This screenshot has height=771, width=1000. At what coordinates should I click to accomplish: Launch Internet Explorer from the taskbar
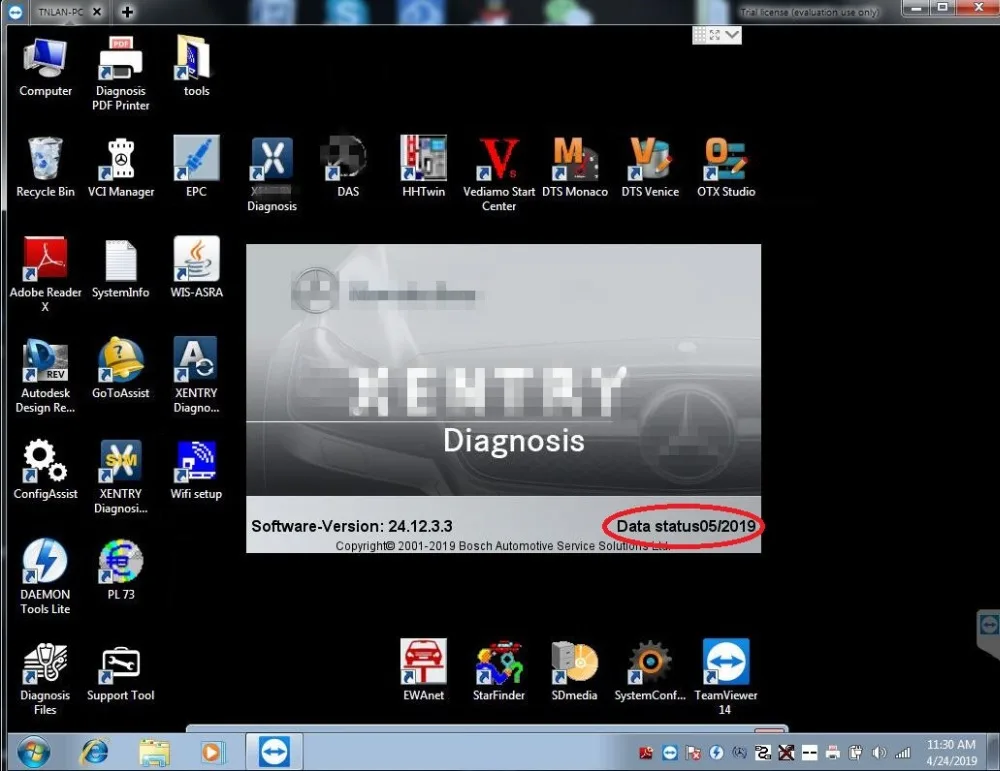pyautogui.click(x=94, y=753)
